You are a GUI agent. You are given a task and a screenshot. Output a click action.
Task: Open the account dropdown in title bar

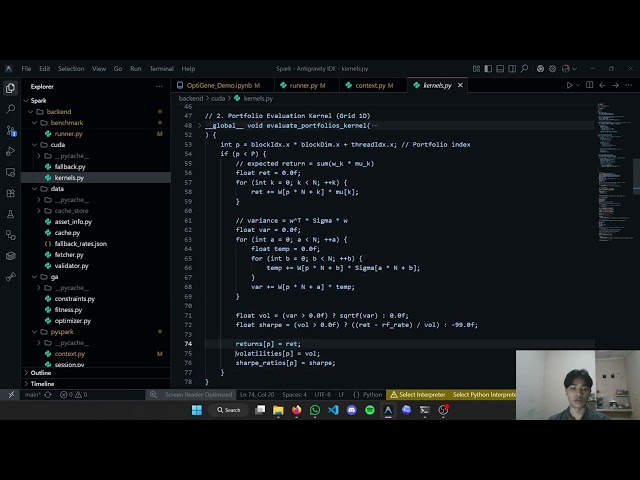[x=569, y=69]
